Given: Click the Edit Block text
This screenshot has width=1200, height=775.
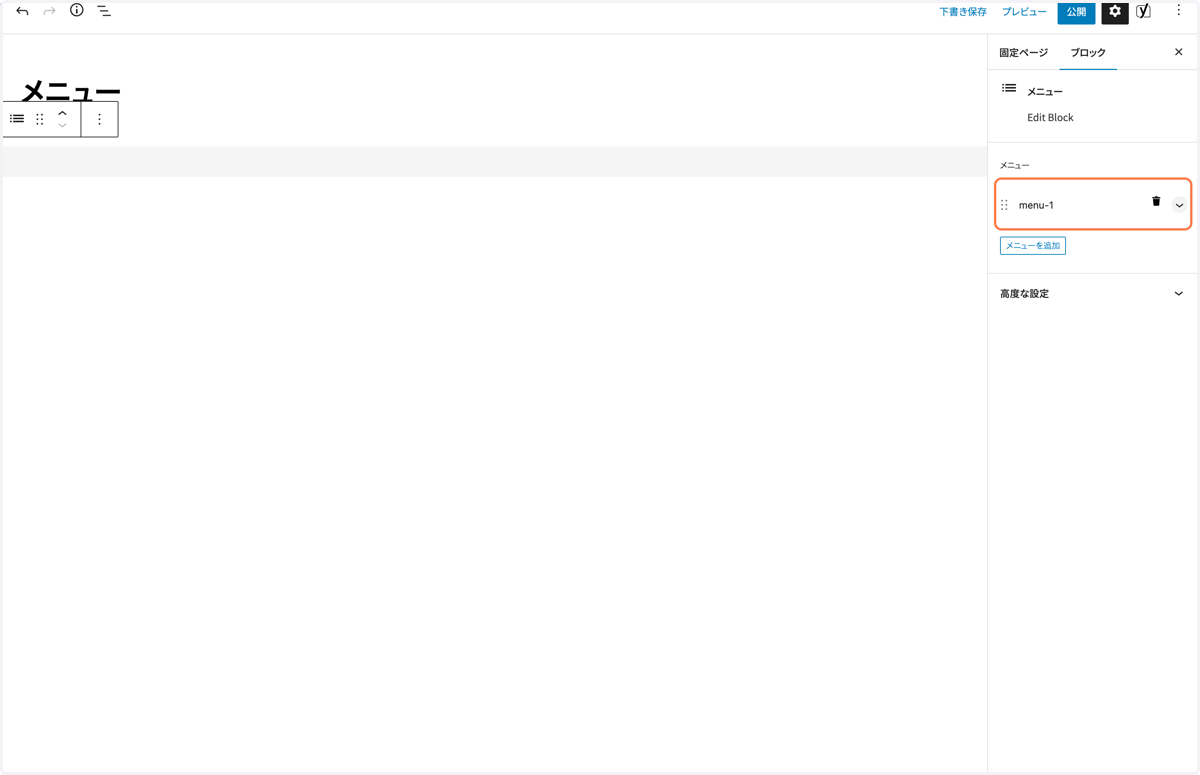Looking at the screenshot, I should [x=1050, y=117].
